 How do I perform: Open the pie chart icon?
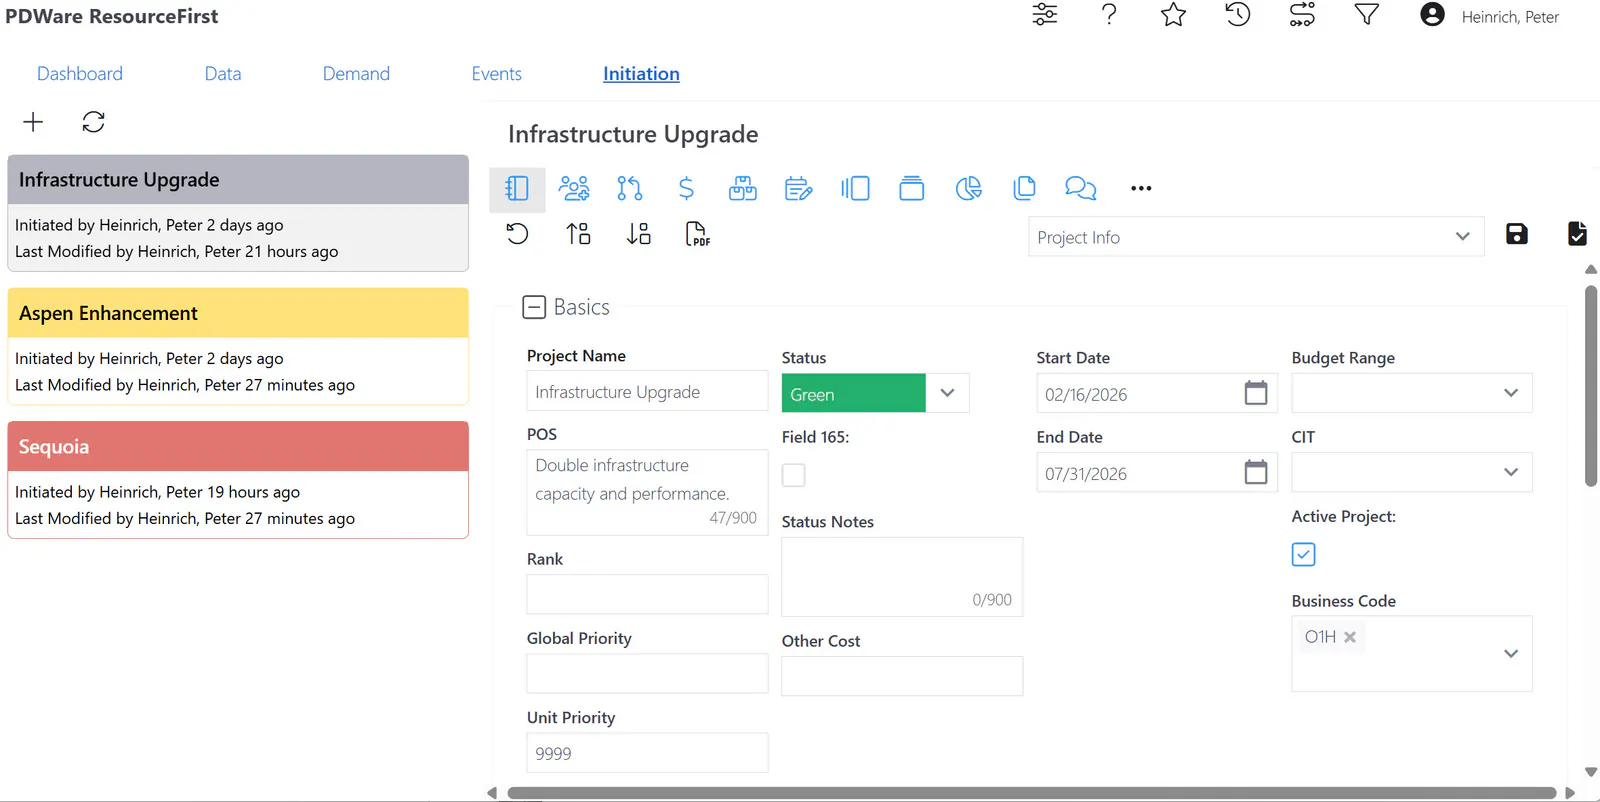click(968, 188)
